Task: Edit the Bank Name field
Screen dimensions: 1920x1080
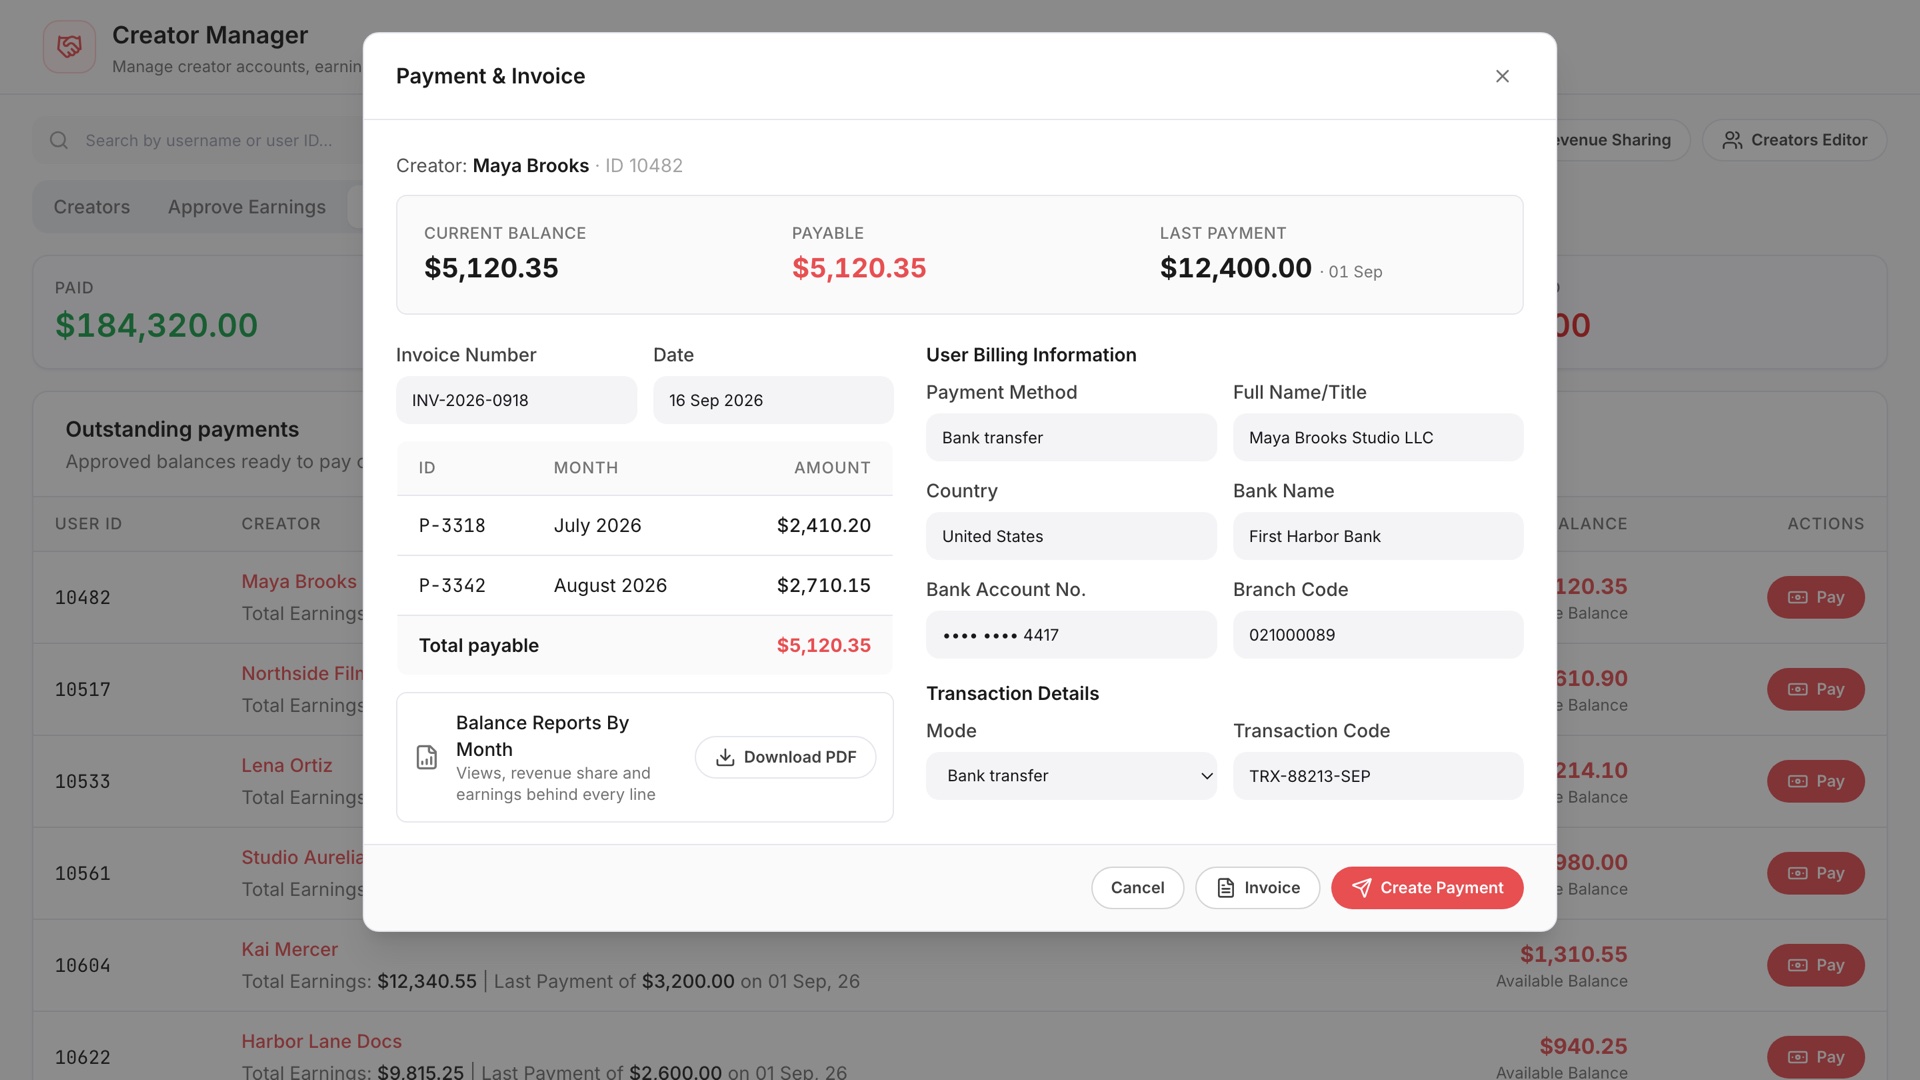Action: 1378,536
